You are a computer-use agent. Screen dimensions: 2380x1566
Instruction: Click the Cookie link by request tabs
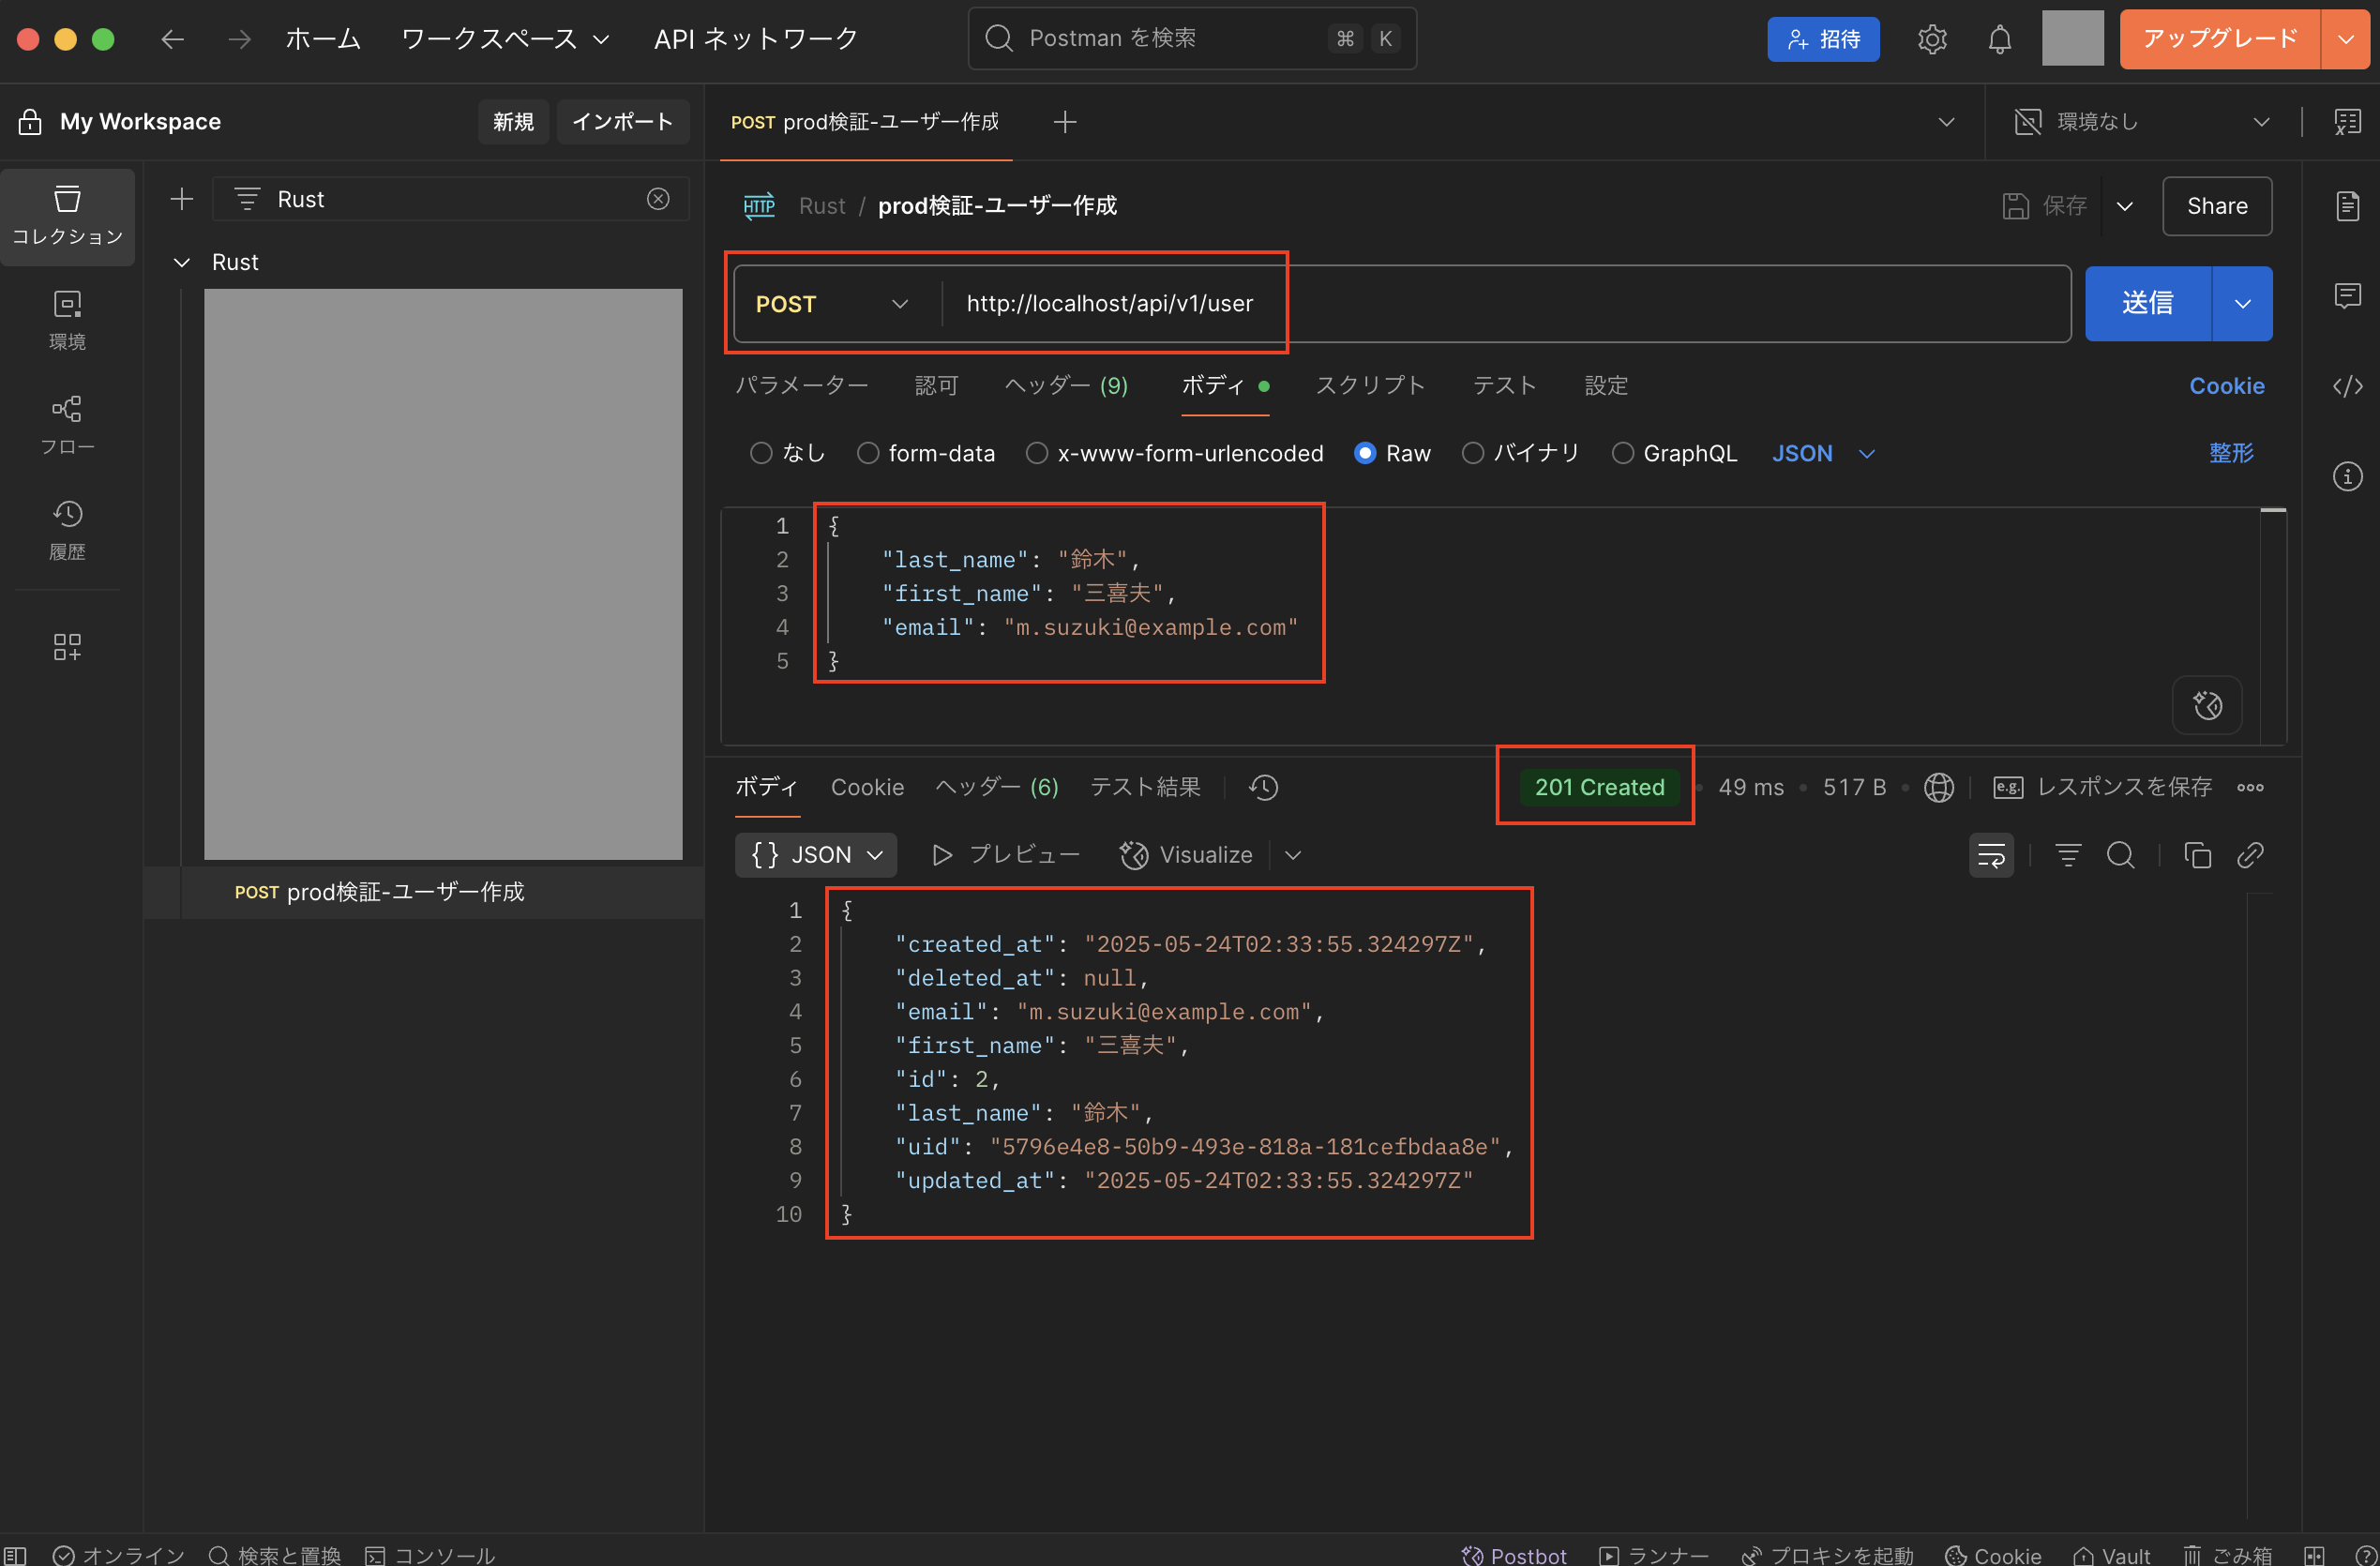pyautogui.click(x=2226, y=386)
